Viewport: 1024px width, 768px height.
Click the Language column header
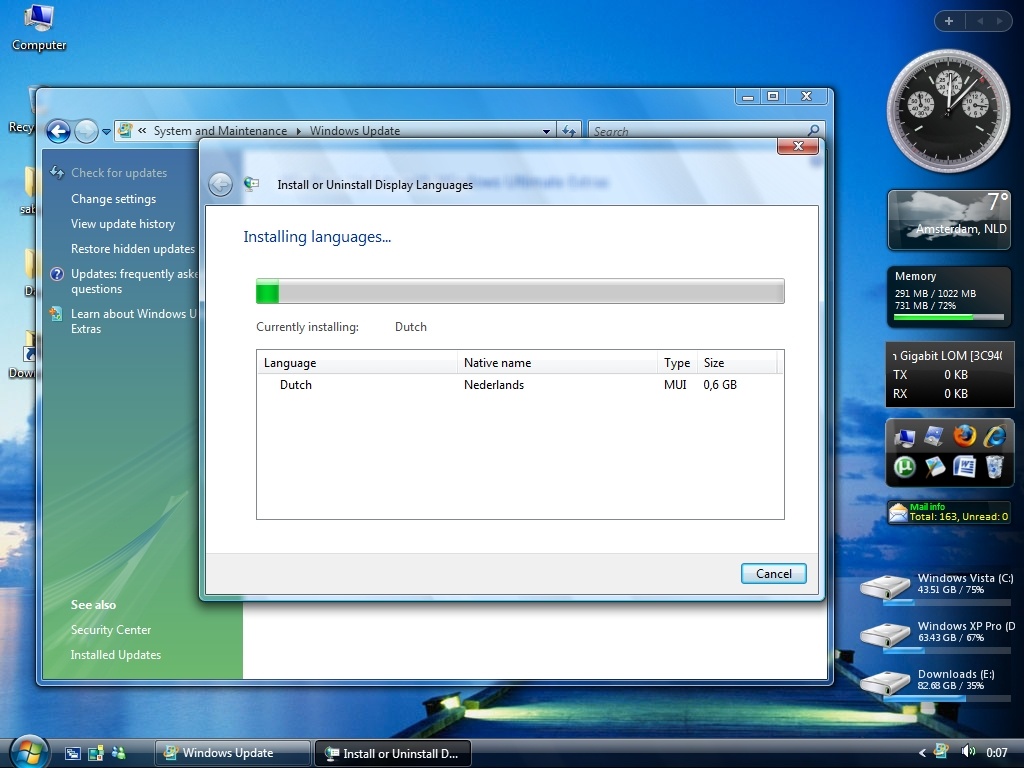tap(357, 362)
